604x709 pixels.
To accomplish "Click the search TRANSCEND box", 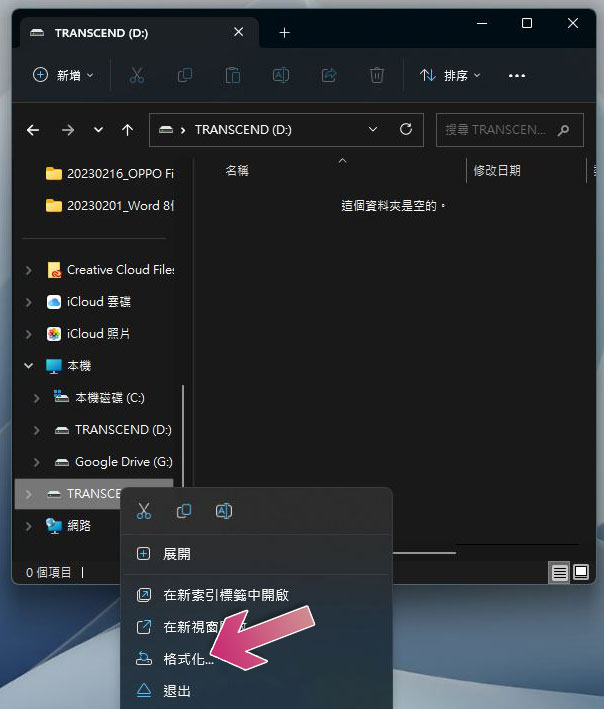I will [x=510, y=130].
